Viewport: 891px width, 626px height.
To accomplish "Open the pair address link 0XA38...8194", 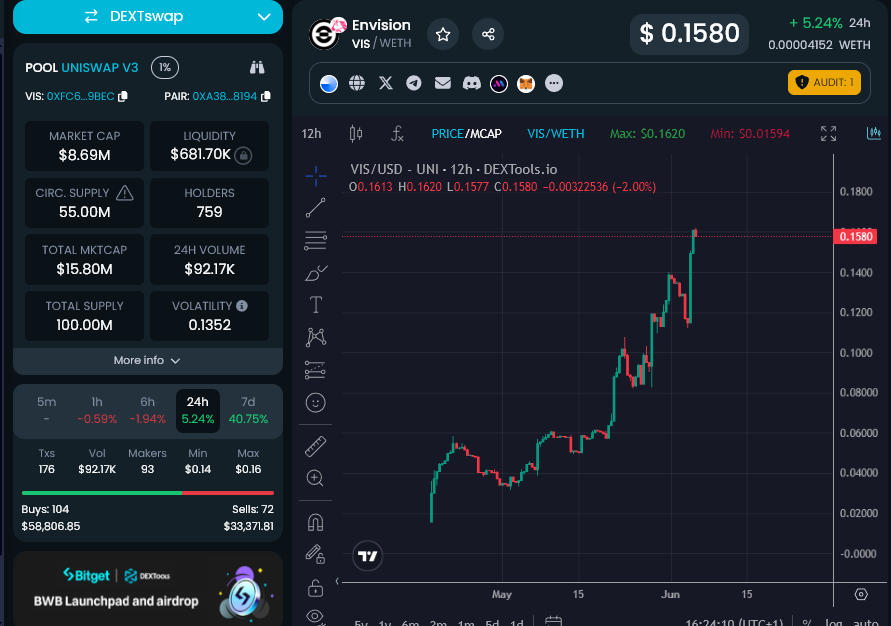I will pos(224,97).
